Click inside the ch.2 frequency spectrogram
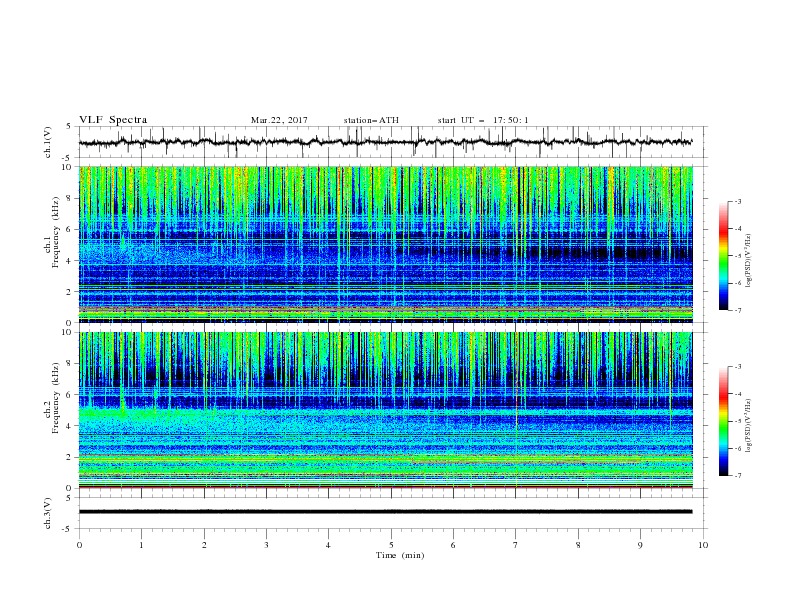Image resolution: width=792 pixels, height=612 pixels. point(386,410)
